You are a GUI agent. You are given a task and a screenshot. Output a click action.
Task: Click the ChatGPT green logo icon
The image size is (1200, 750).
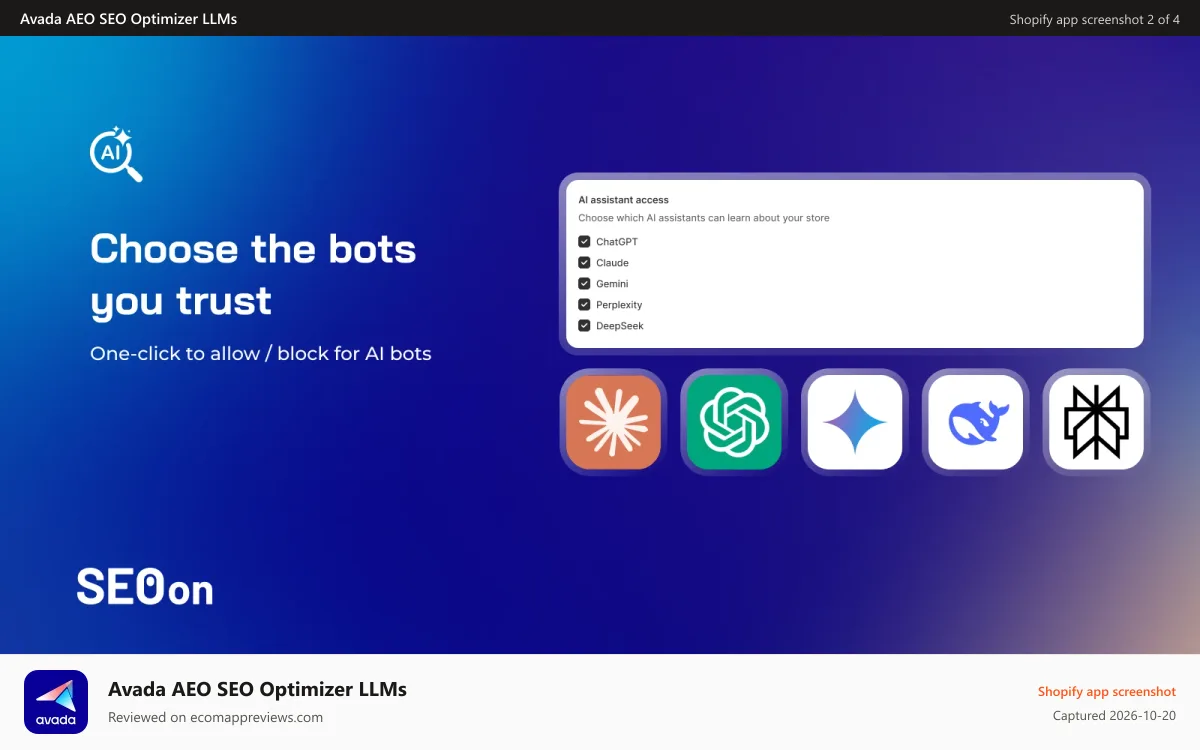pyautogui.click(x=734, y=422)
